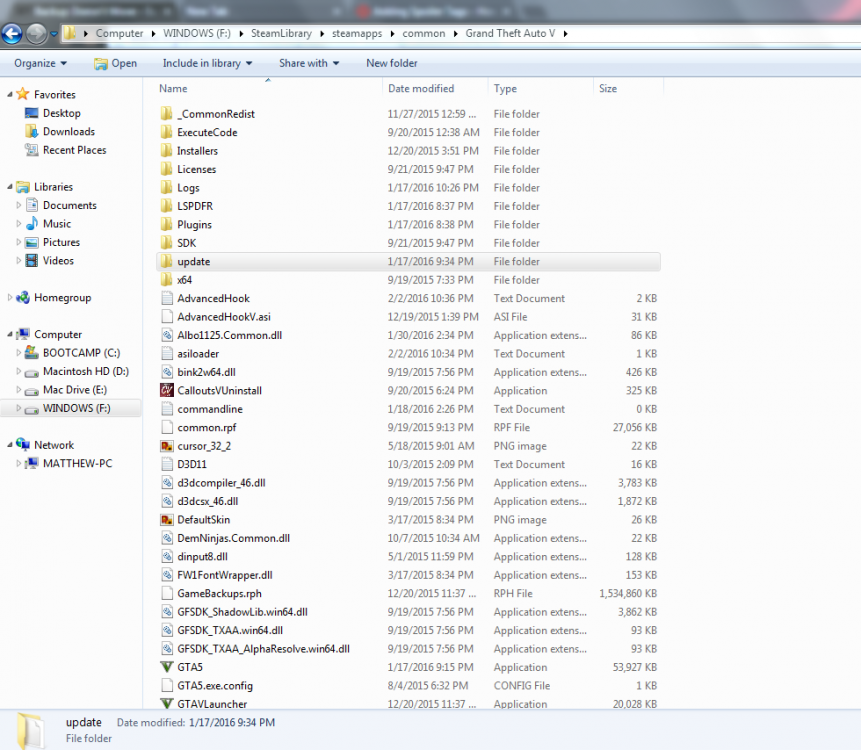This screenshot has width=861, height=750.
Task: Select the GTAVLauncher application icon
Action: click(x=167, y=703)
